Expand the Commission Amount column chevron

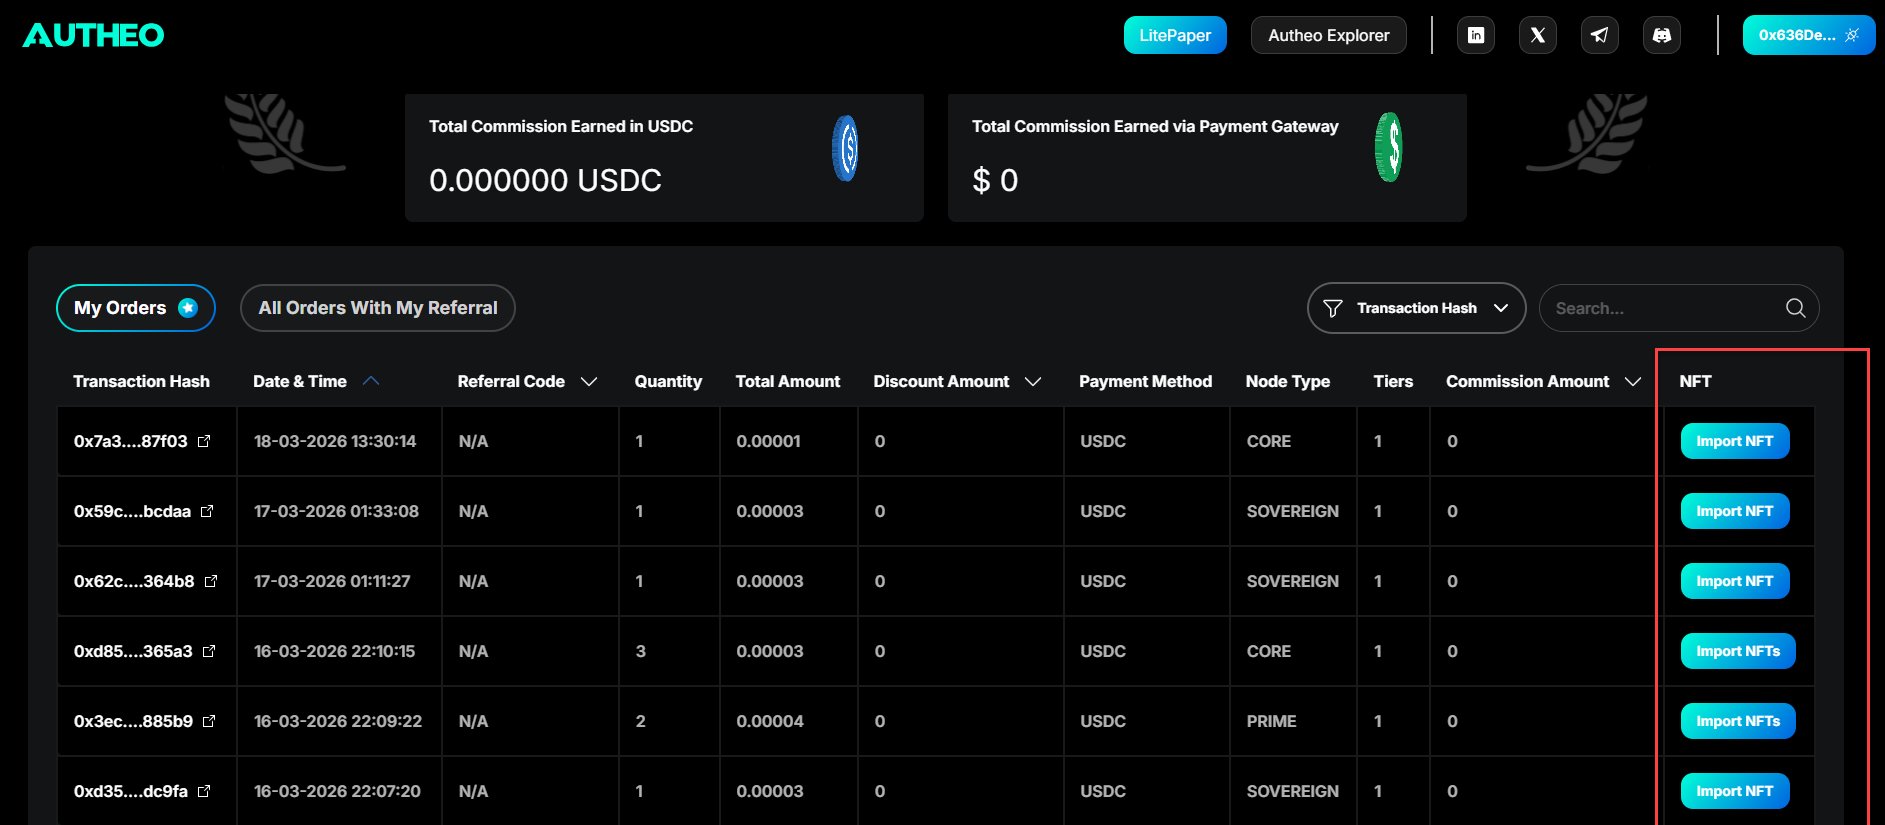pos(1633,381)
